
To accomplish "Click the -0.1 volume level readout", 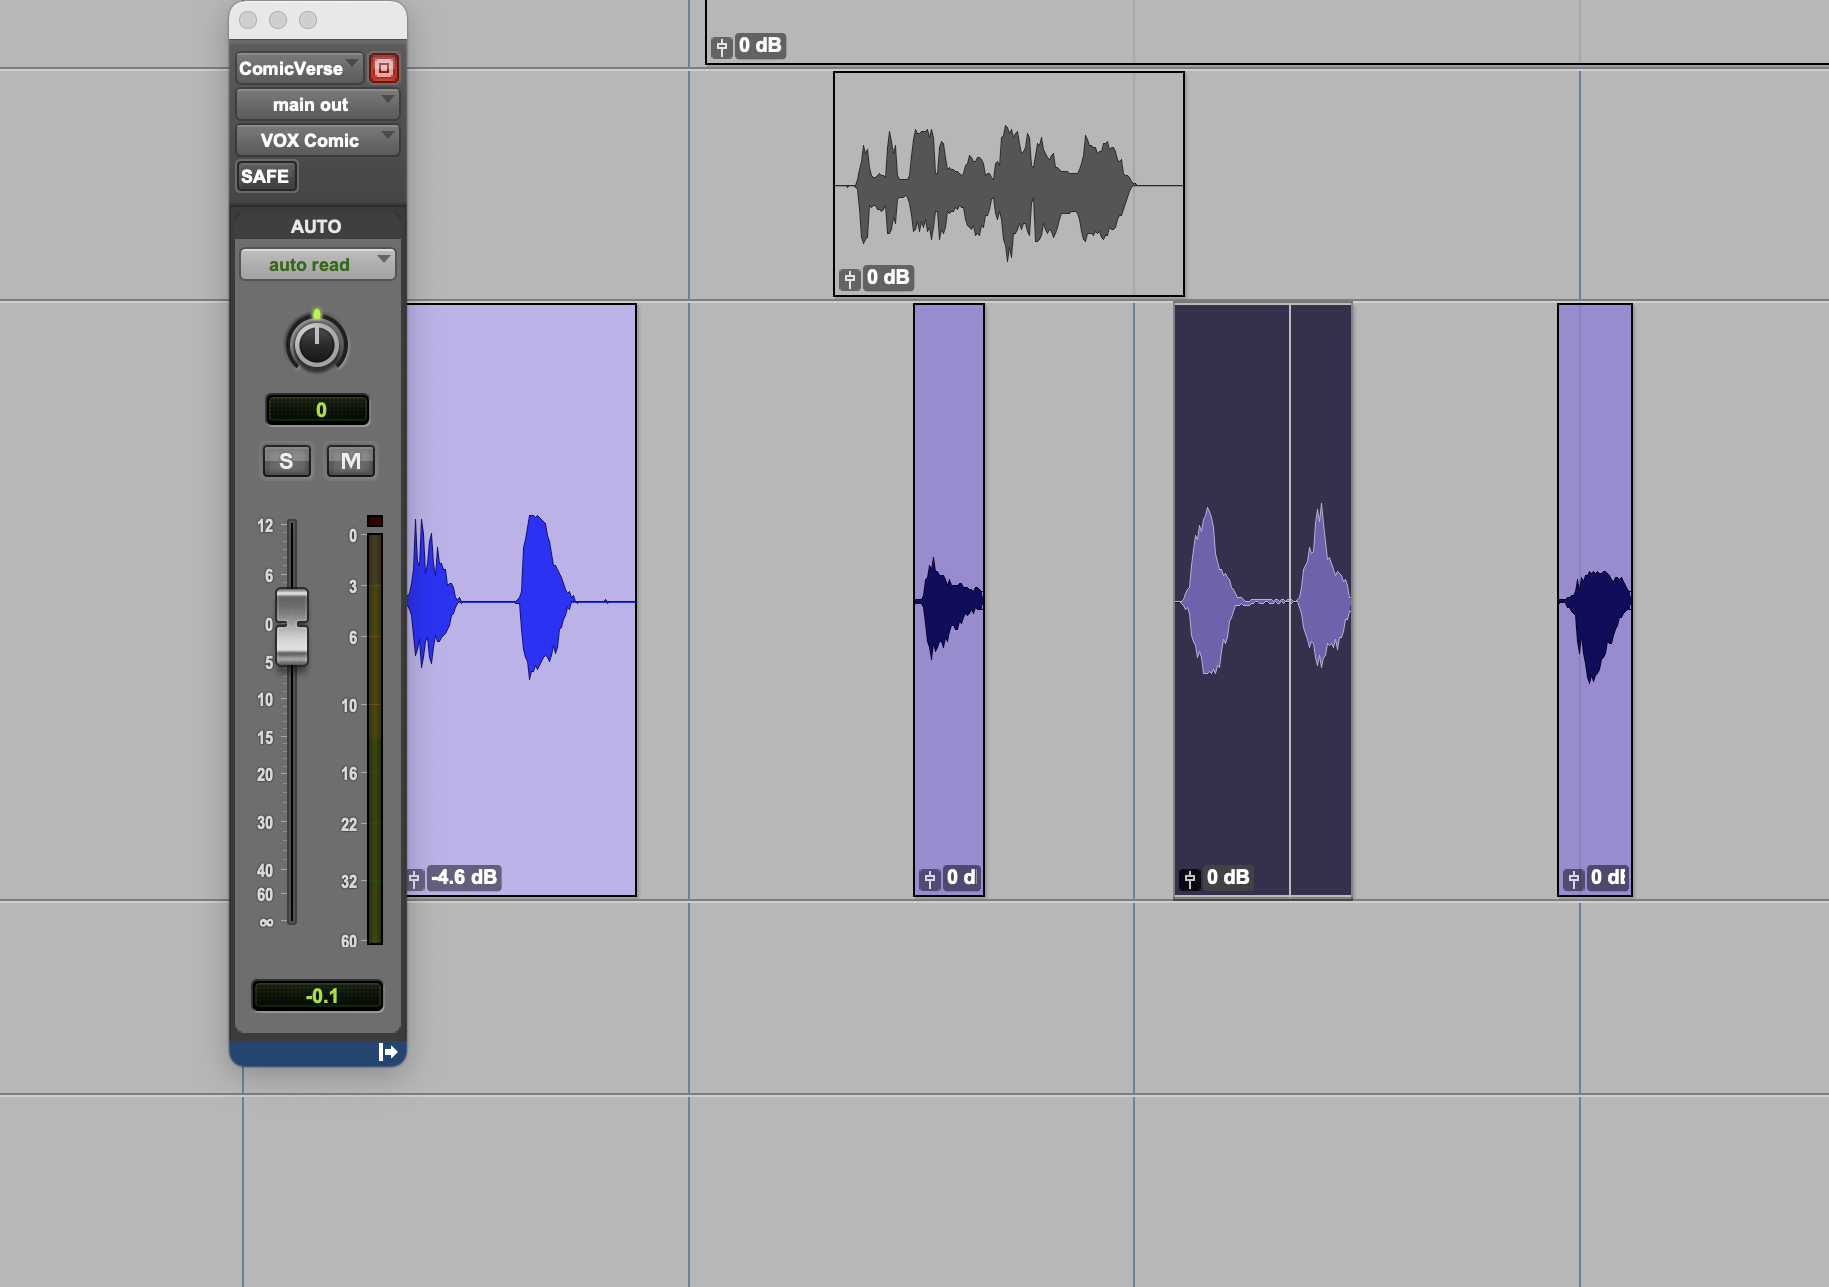I will click(x=317, y=996).
